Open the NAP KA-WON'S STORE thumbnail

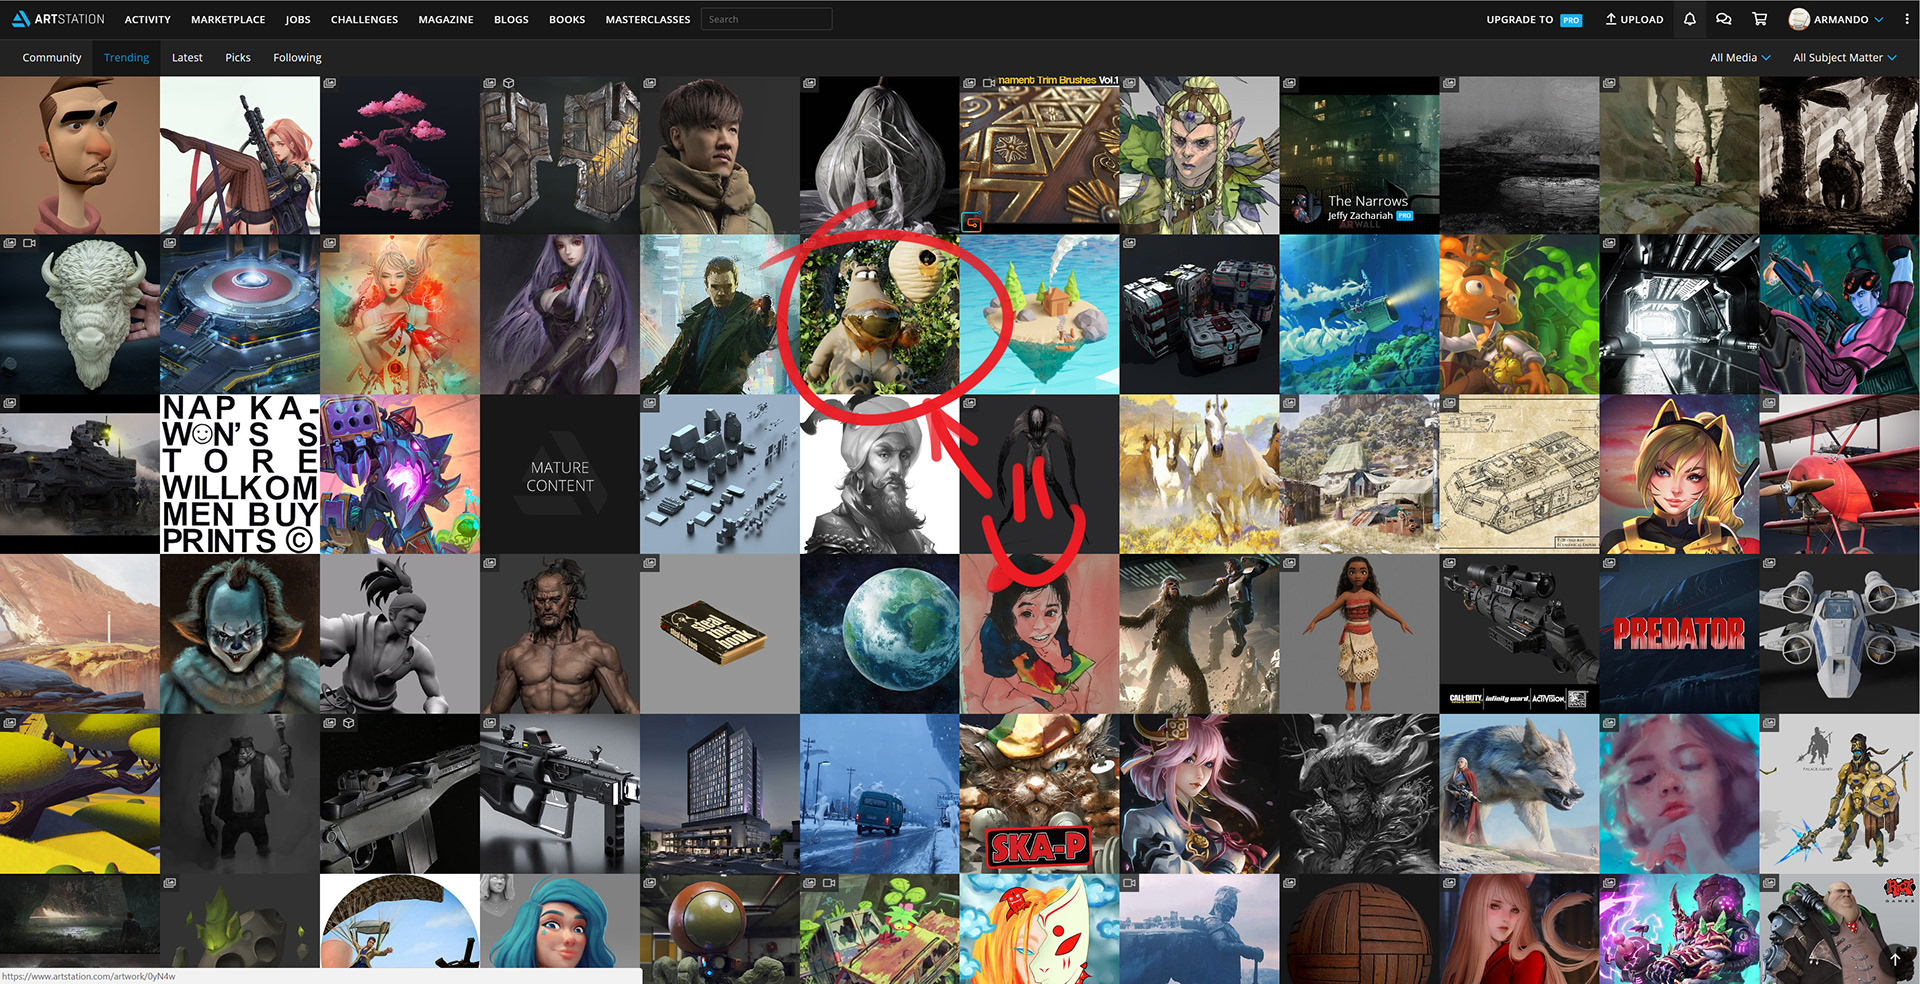tap(240, 475)
